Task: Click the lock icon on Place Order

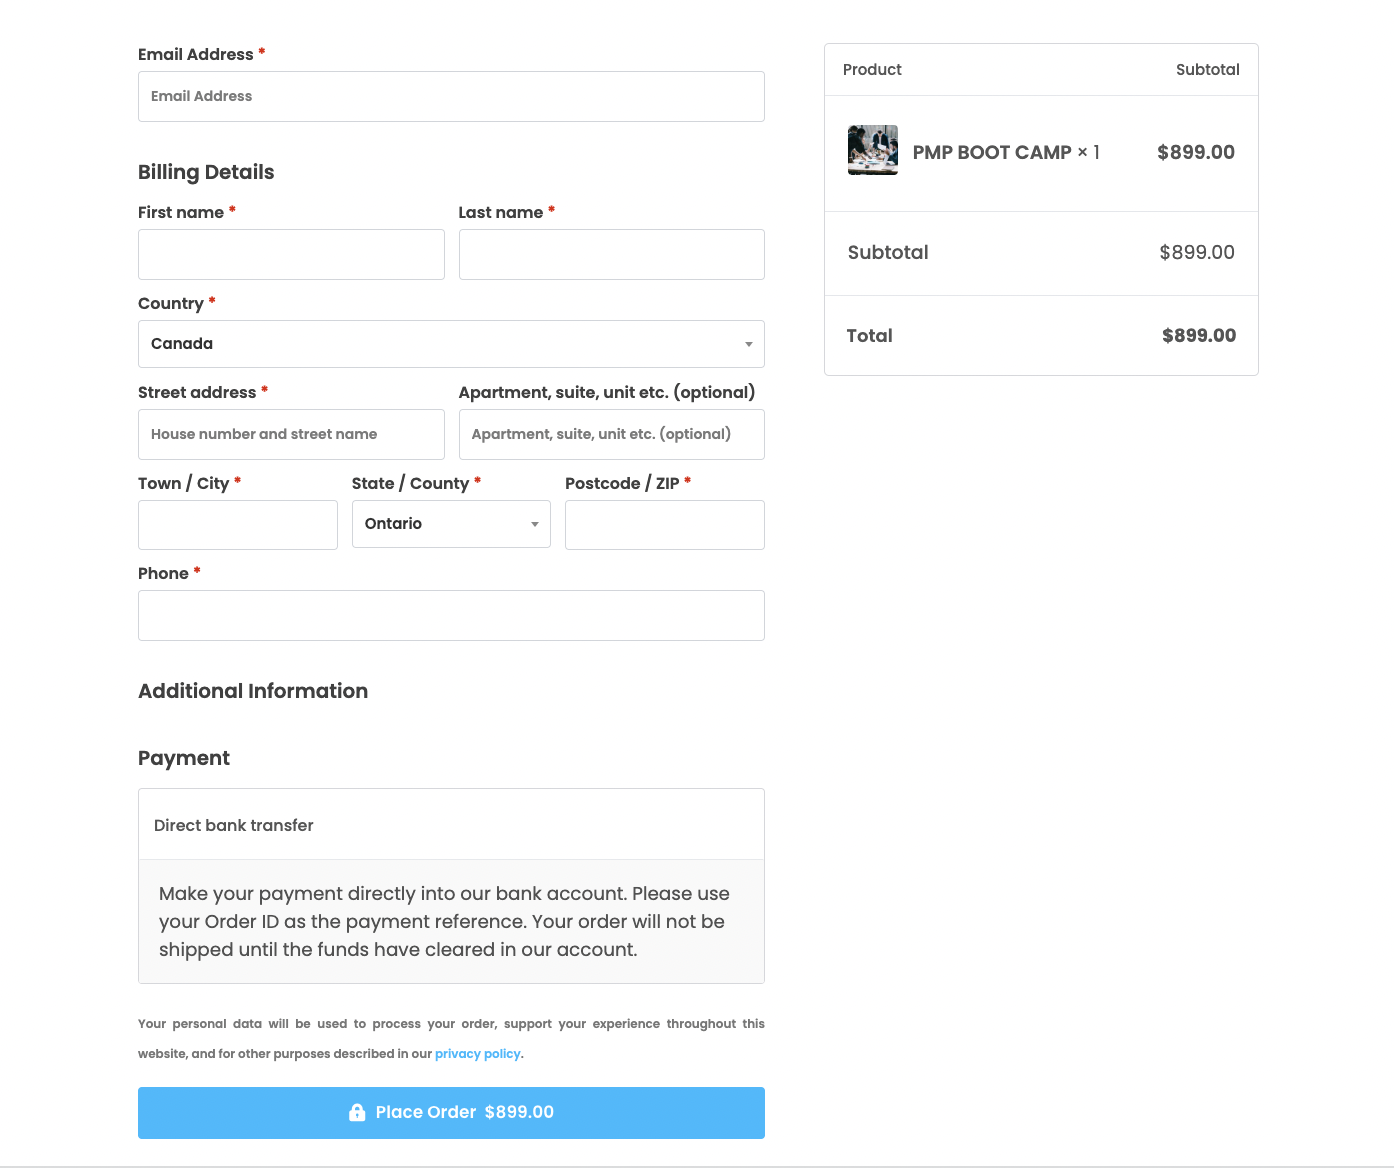Action: (357, 1112)
